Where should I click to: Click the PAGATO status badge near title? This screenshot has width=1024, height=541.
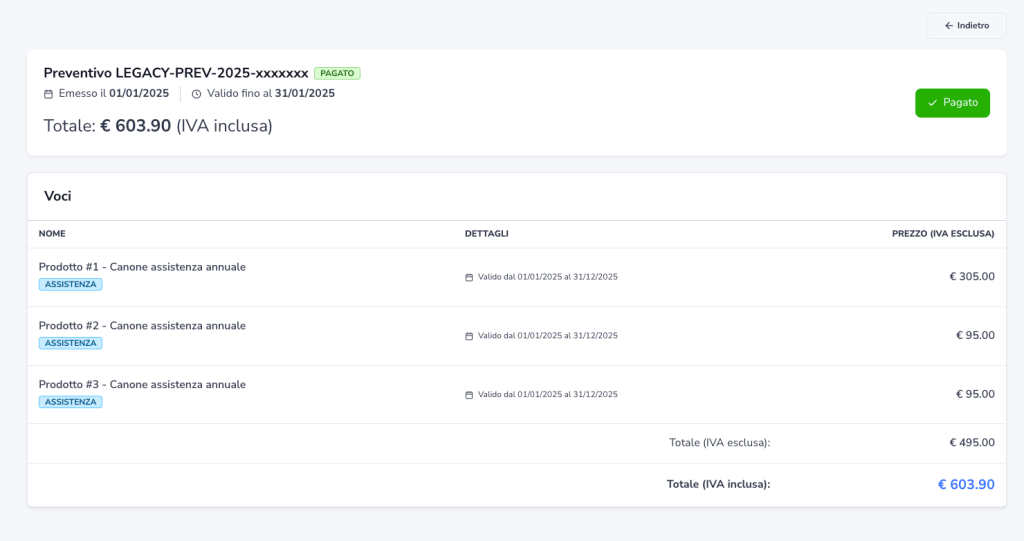tap(337, 73)
